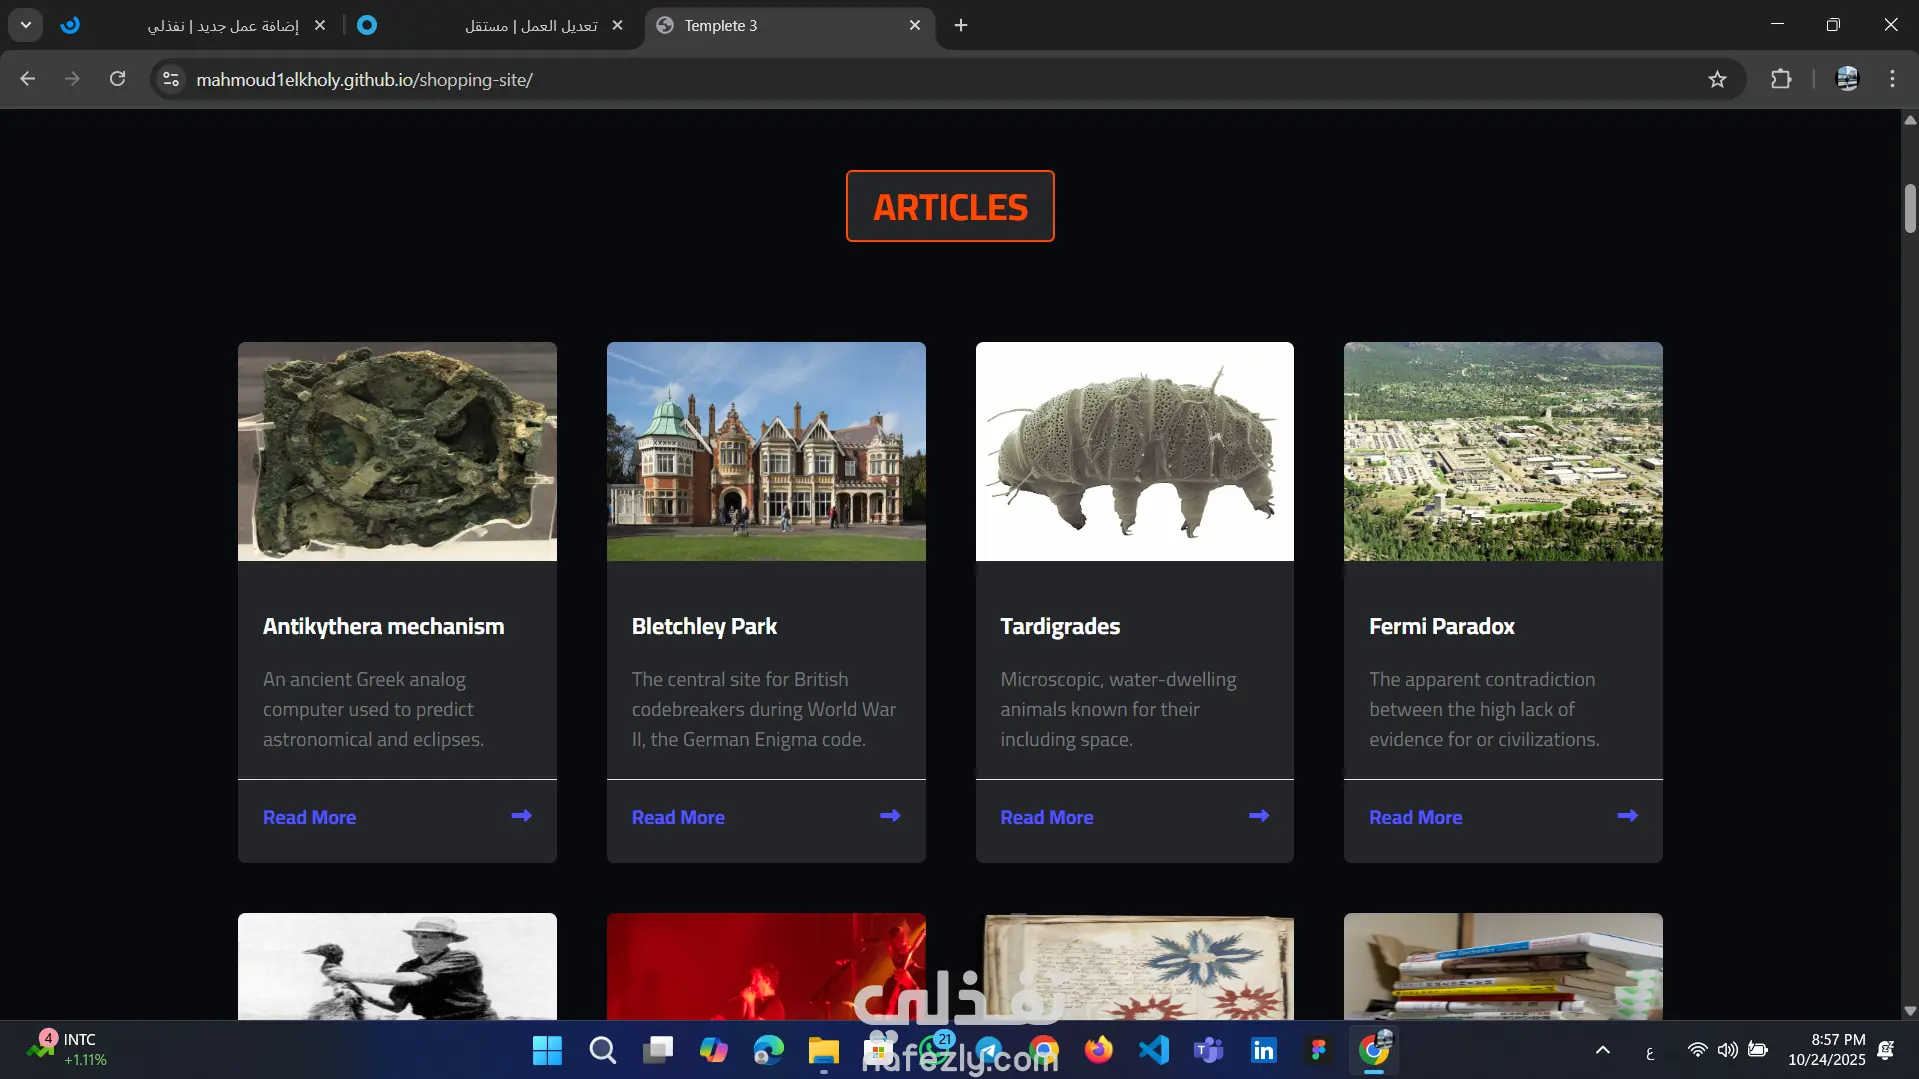
Task: Open Task View from the taskbar
Action: [x=658, y=1050]
